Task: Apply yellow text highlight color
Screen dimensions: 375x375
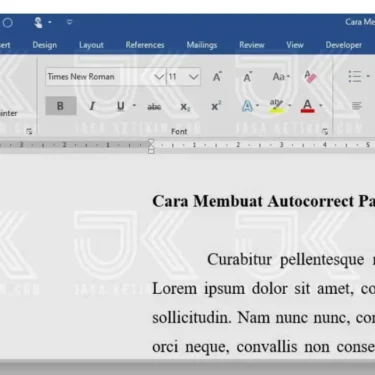Action: click(276, 106)
